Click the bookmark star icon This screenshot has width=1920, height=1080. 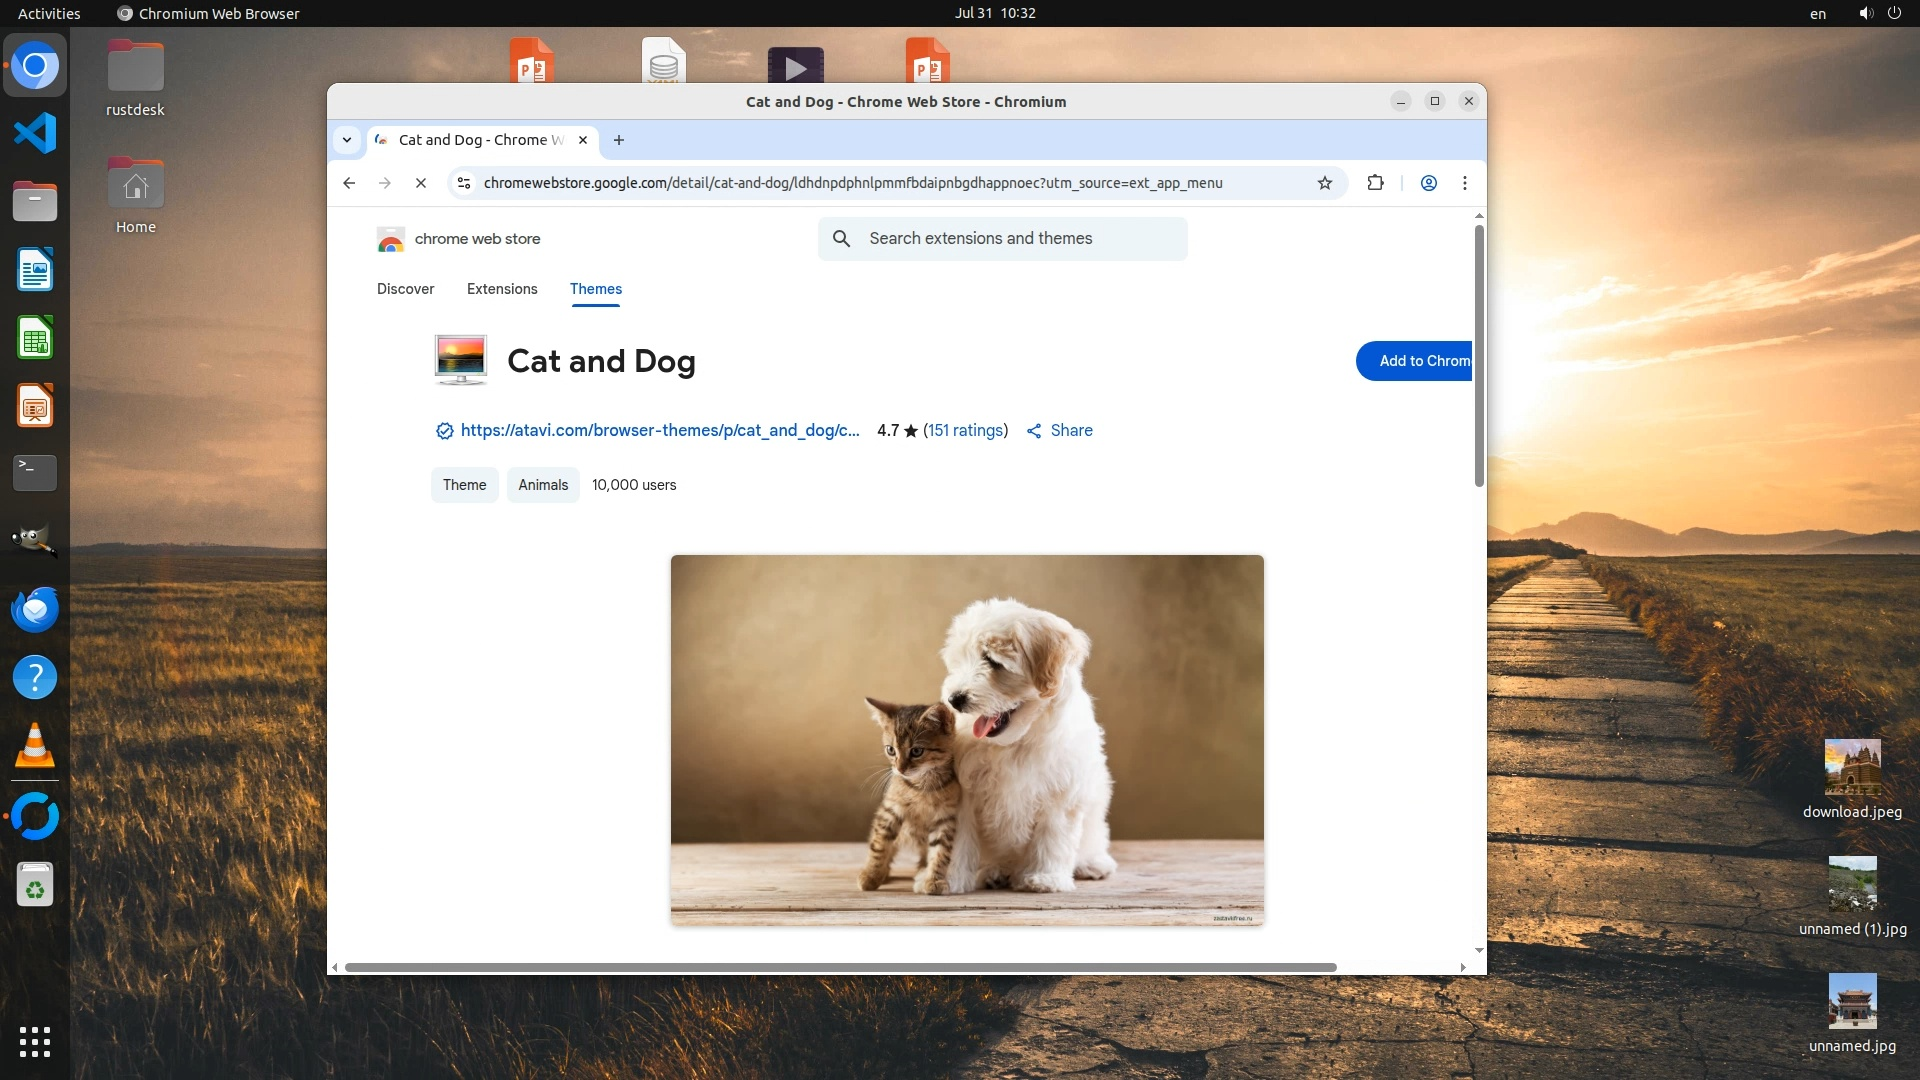(x=1324, y=183)
